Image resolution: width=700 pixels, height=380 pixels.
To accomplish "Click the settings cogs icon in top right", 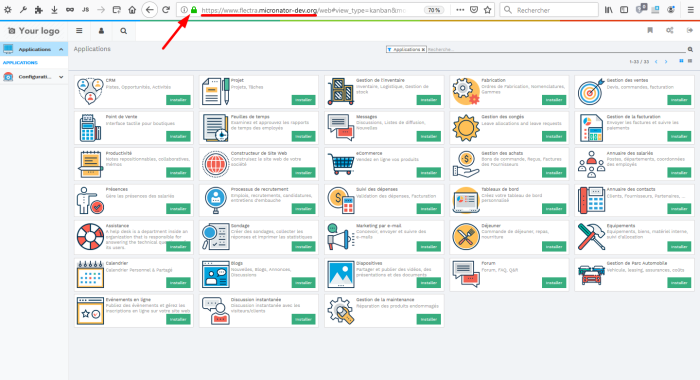I will pyautogui.click(x=670, y=30).
